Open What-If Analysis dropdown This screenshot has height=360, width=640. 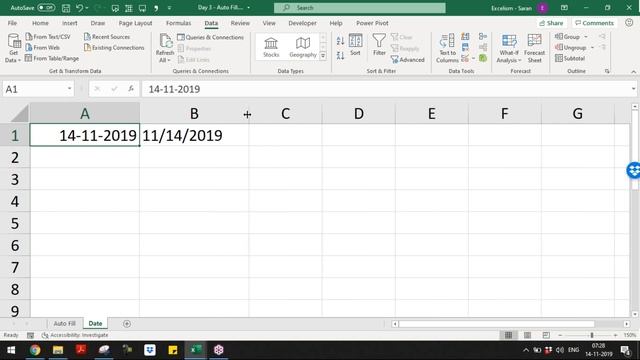509,48
